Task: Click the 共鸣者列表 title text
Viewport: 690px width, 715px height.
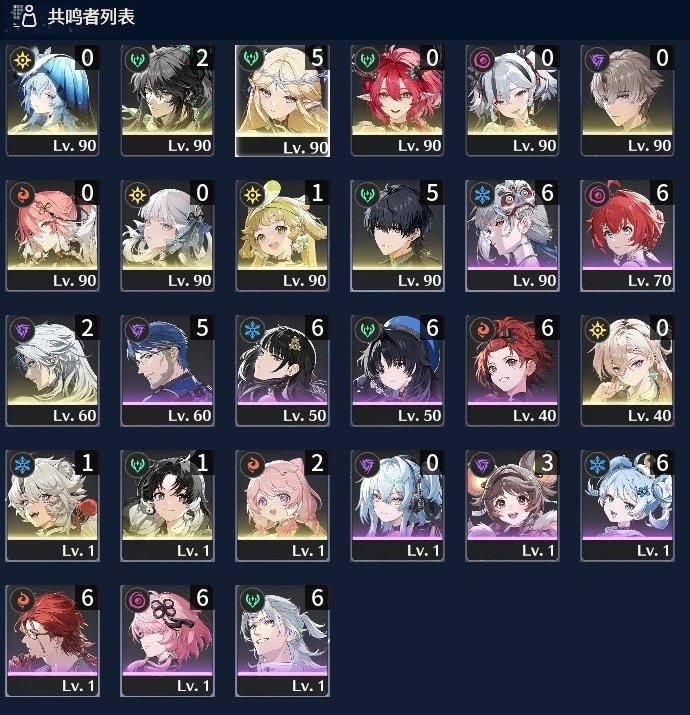Action: click(91, 17)
